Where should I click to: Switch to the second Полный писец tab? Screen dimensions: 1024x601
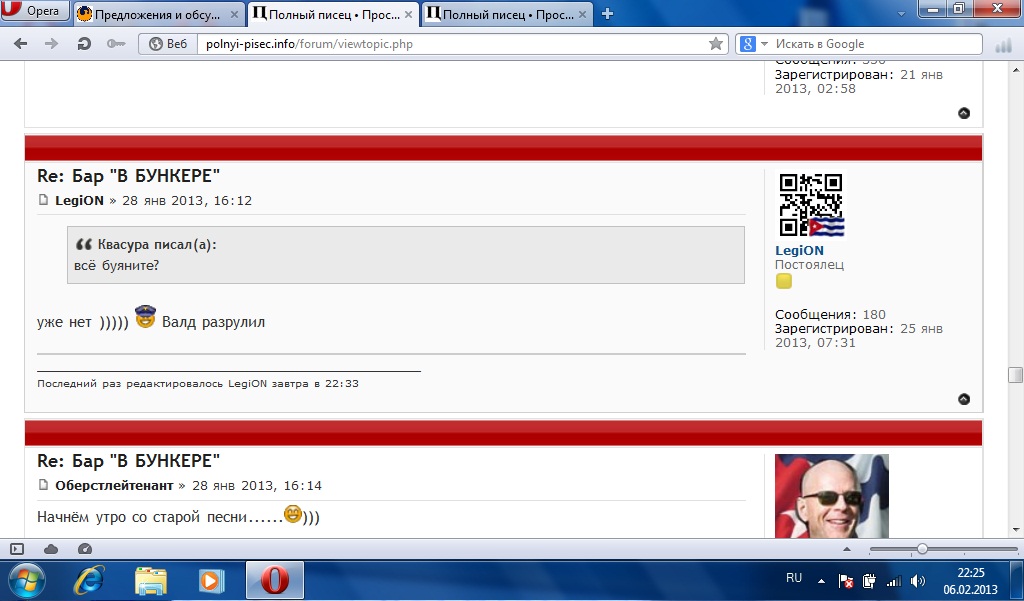click(333, 14)
